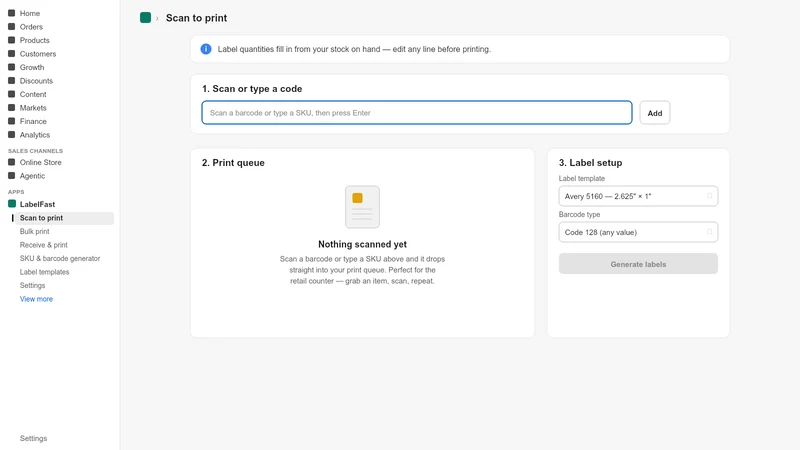Select Scan to print in sidebar

[64, 218]
